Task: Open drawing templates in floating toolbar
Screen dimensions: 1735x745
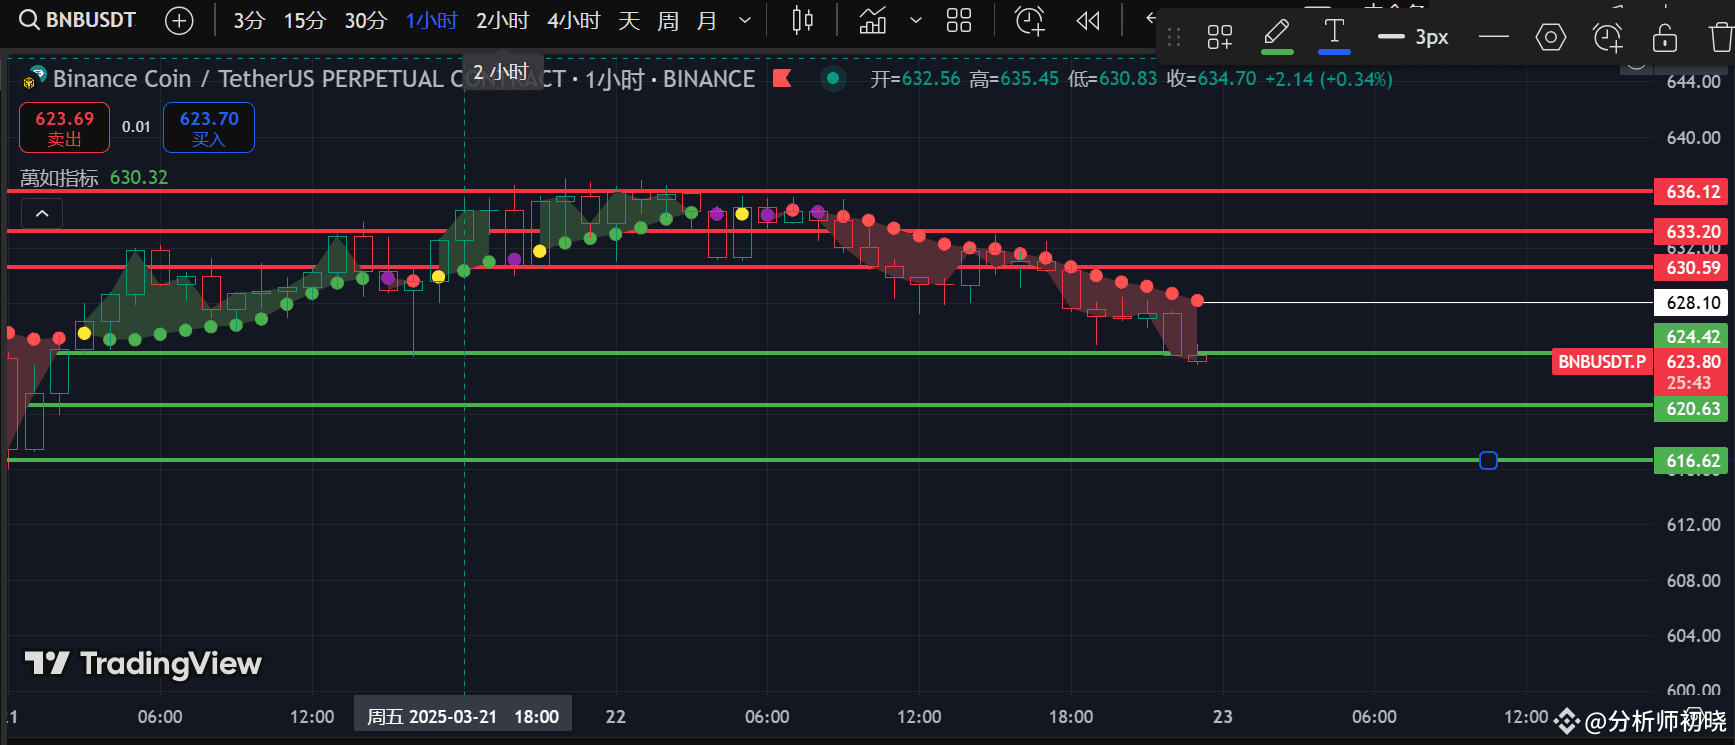Action: point(1219,38)
